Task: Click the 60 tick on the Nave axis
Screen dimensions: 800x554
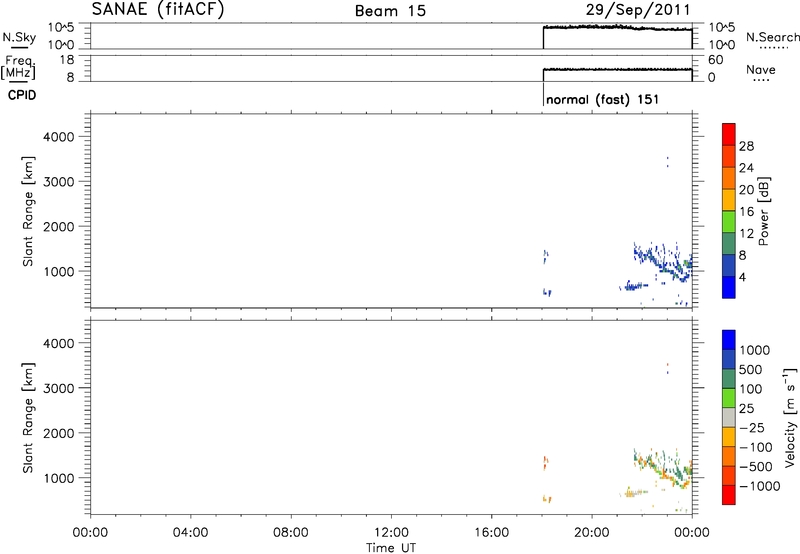Action: click(x=716, y=60)
